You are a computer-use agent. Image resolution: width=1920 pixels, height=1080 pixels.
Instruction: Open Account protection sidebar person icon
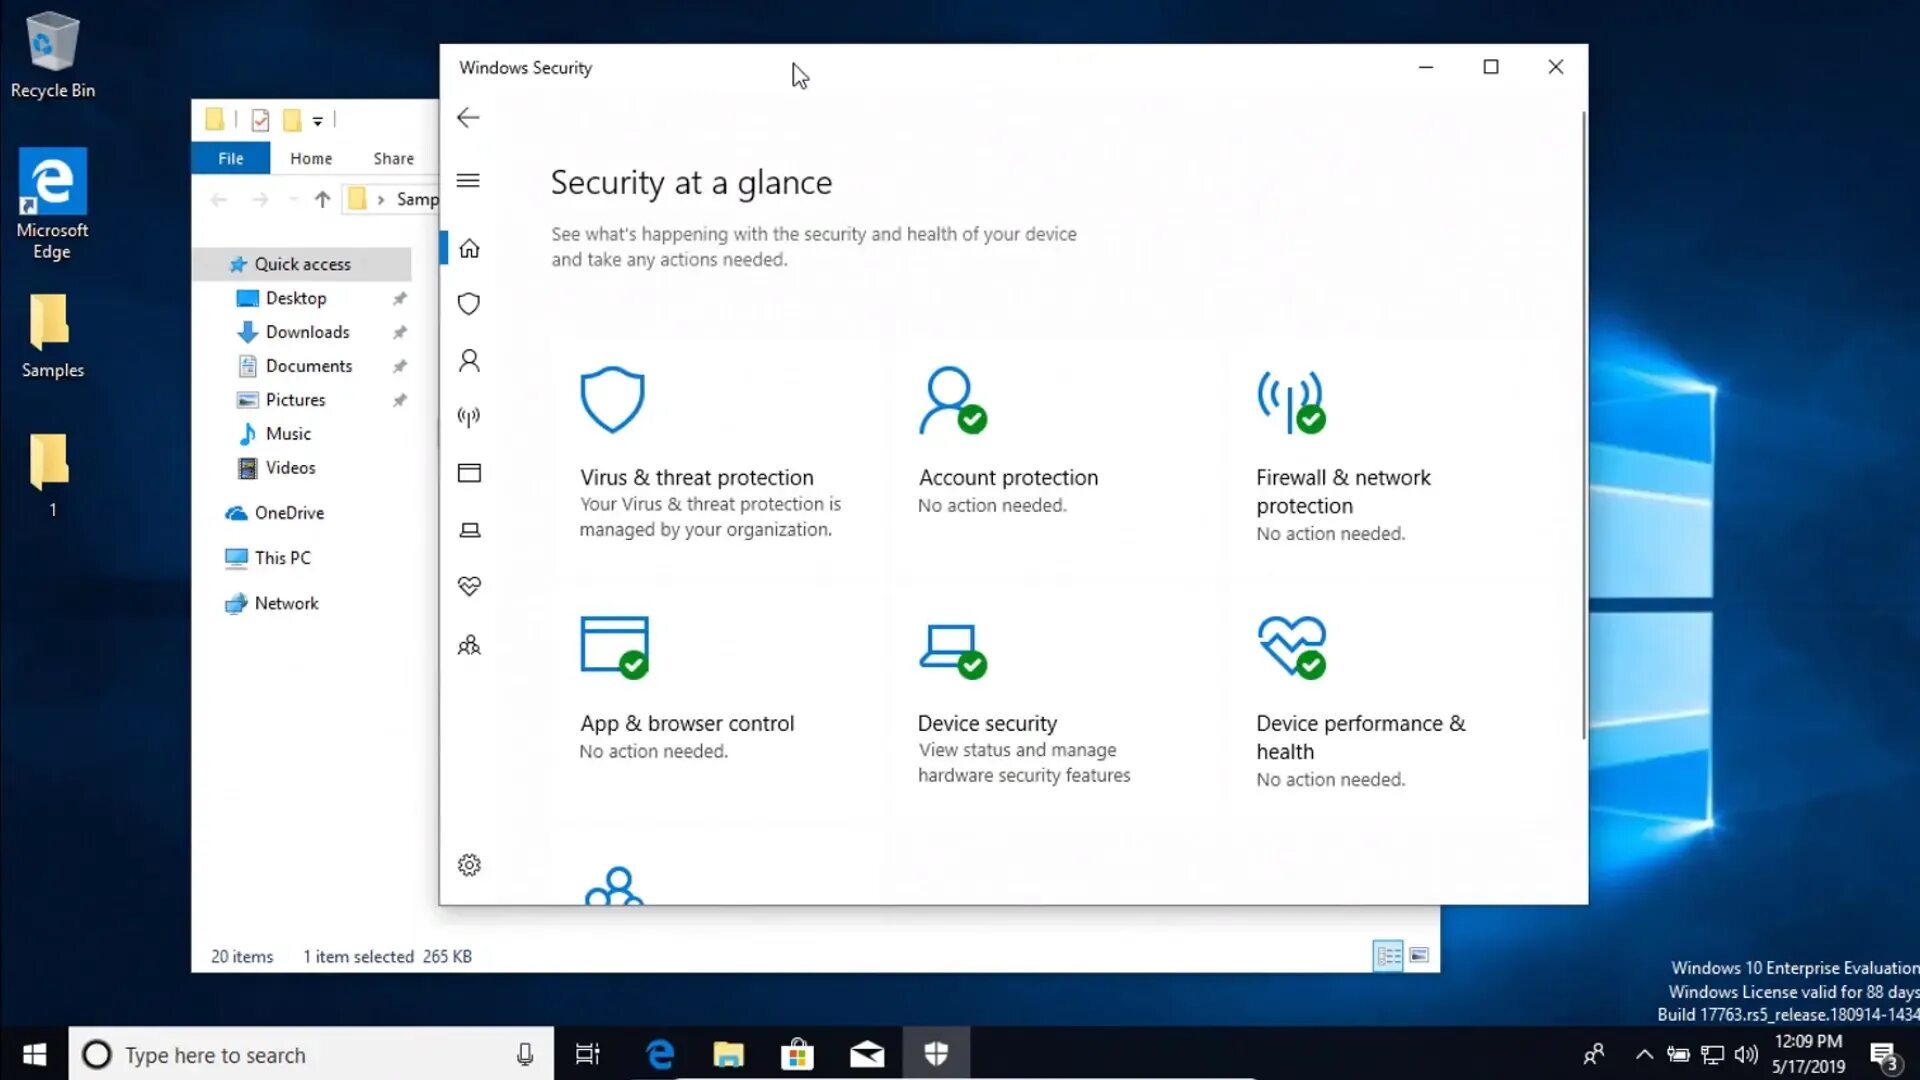click(469, 361)
